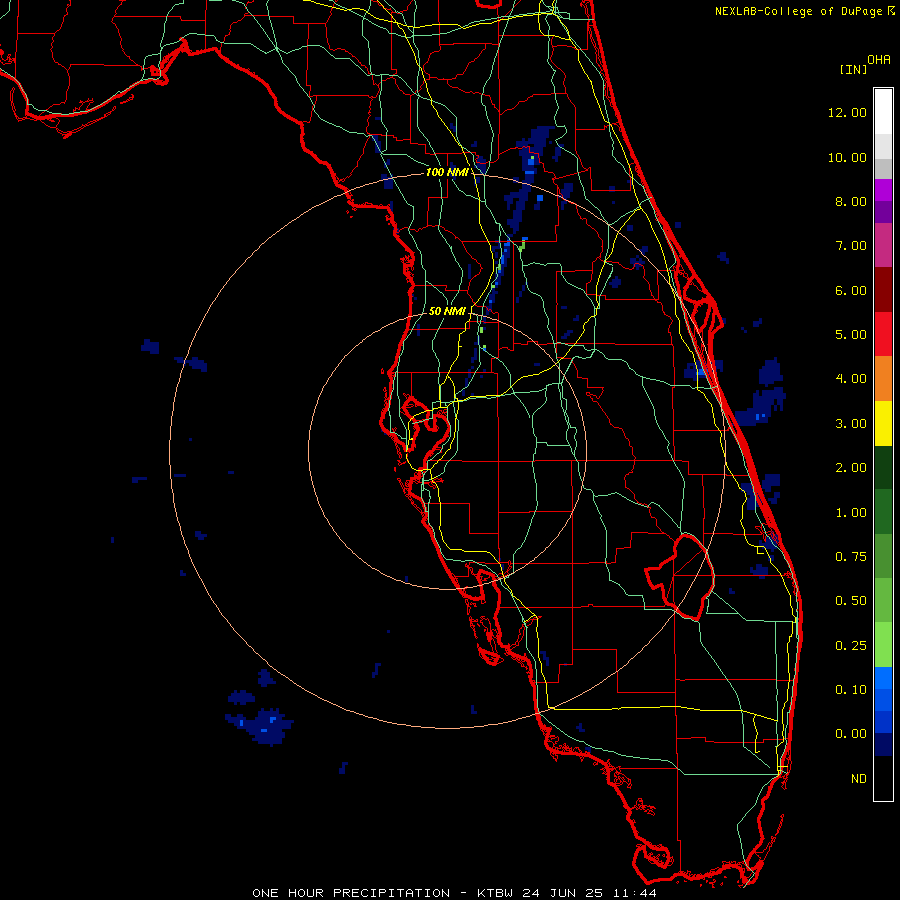The image size is (900, 900).
Task: Select the 0.00 legend value
Action: point(851,734)
